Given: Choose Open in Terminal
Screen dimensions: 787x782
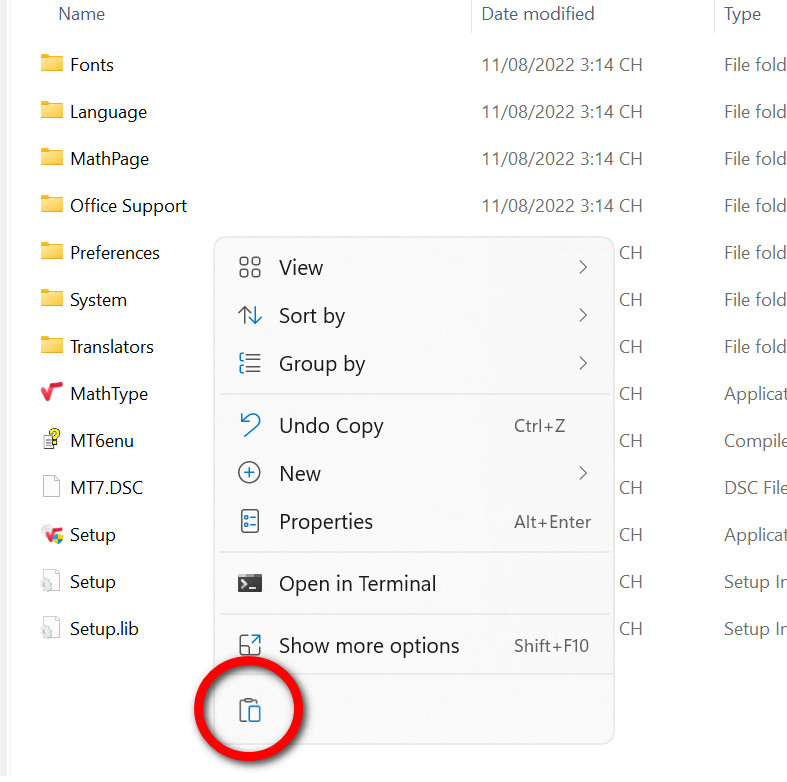Looking at the screenshot, I should [415, 584].
